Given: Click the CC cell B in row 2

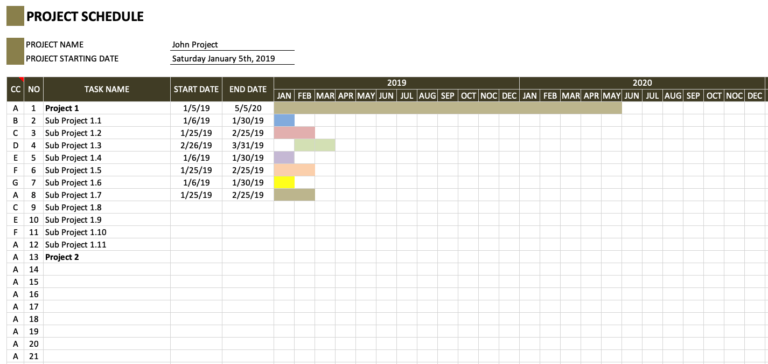Looking at the screenshot, I should [16, 121].
